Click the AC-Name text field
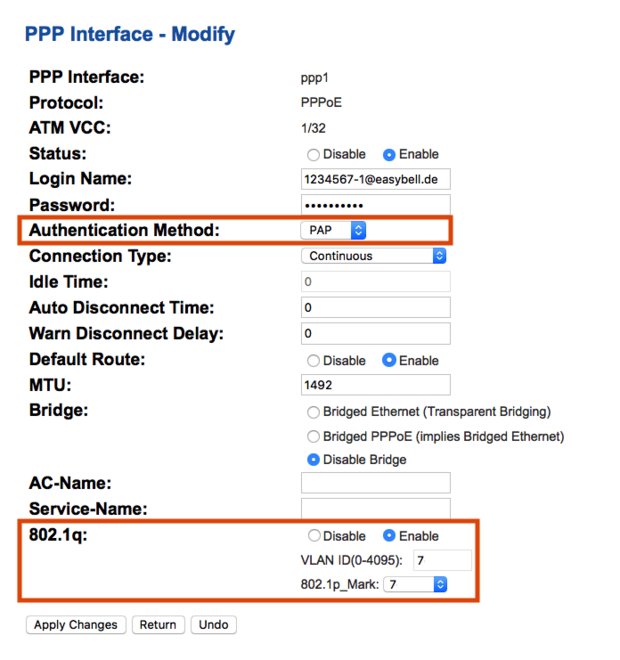Image resolution: width=620 pixels, height=660 pixels. (x=375, y=484)
